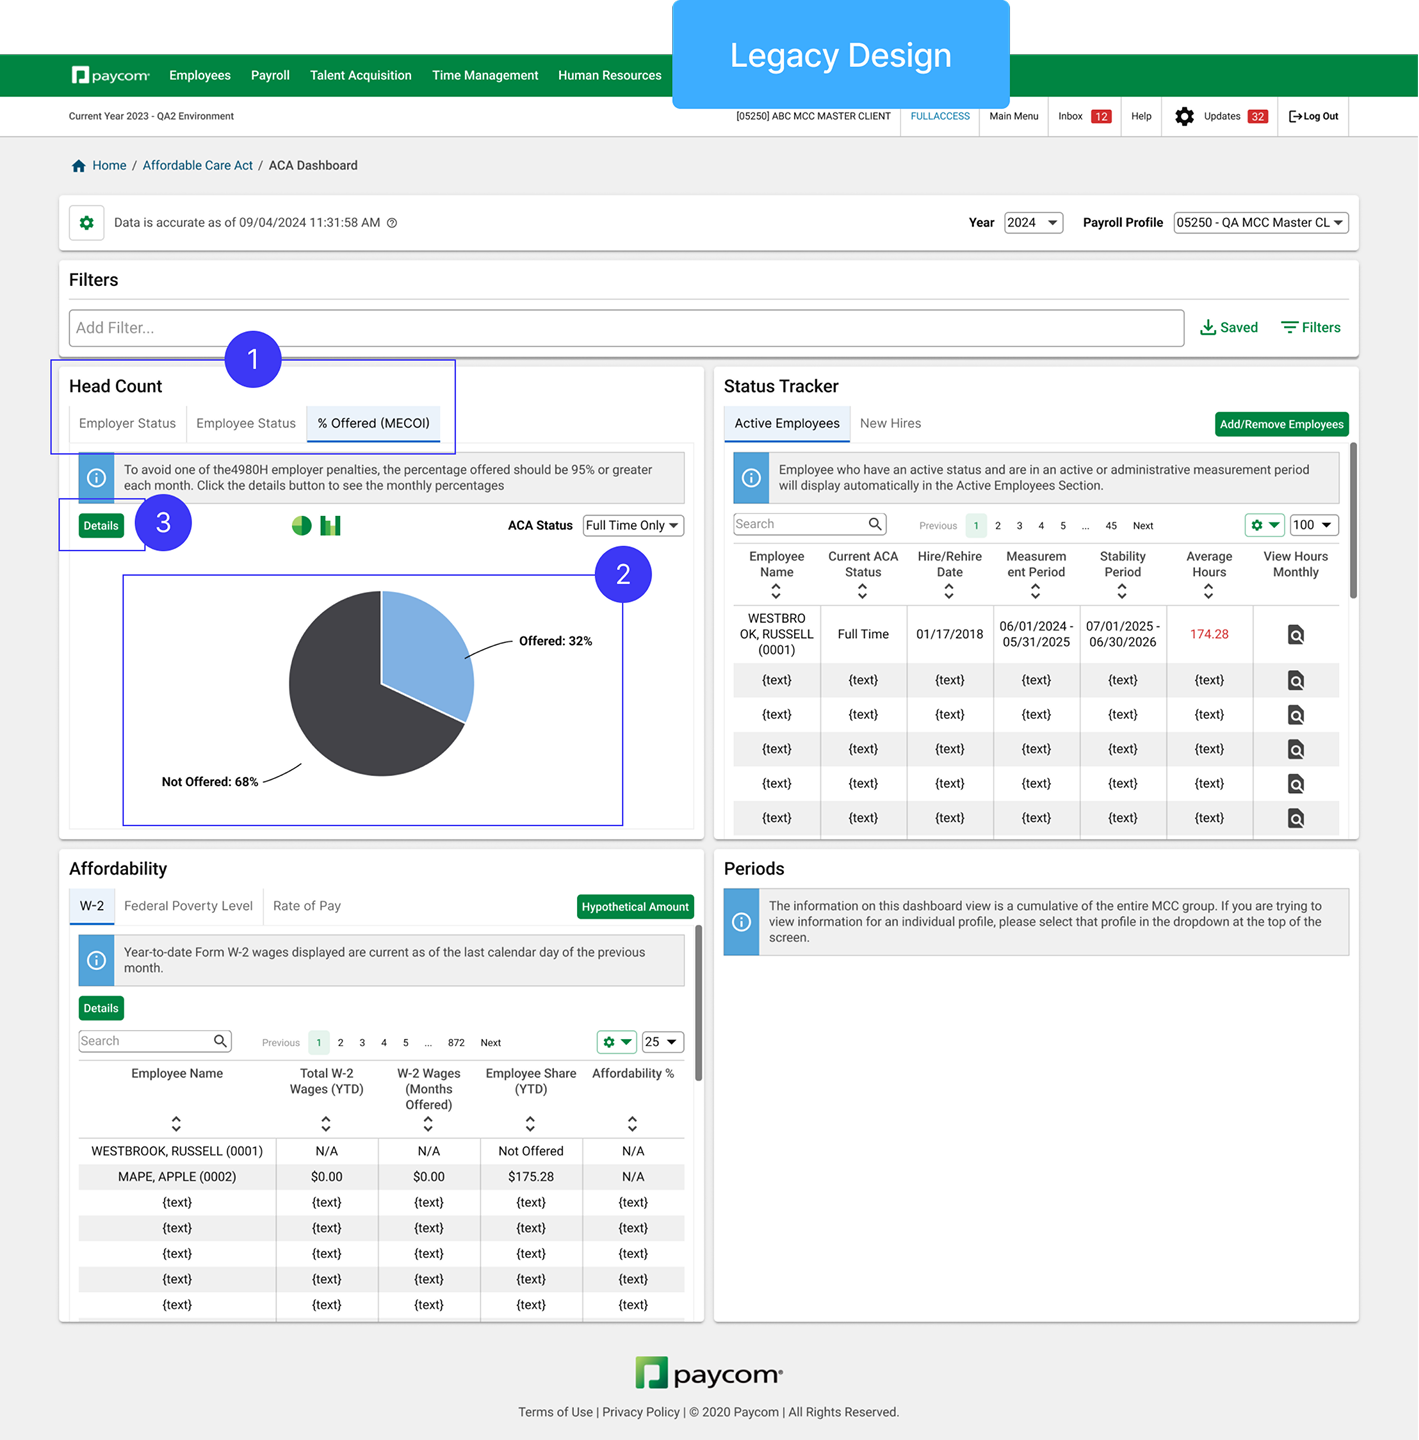1419x1440 pixels.
Task: Open the Affordability table settings gear dropdown
Action: point(617,1042)
